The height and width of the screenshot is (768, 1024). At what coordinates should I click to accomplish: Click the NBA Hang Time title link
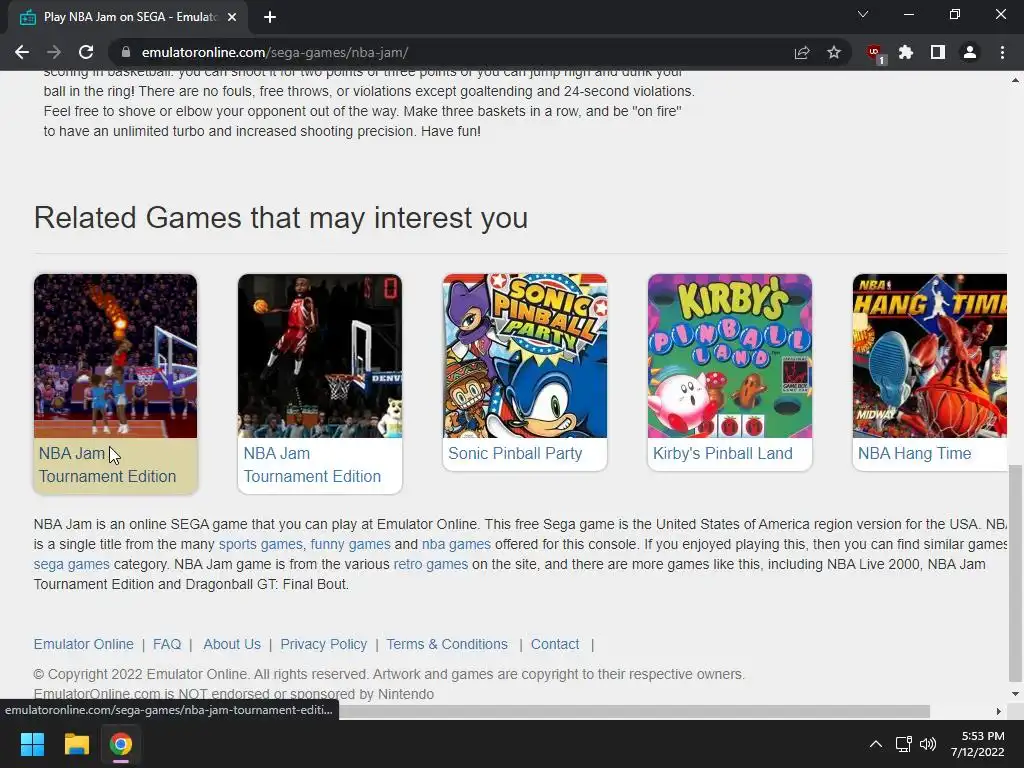[x=914, y=453]
